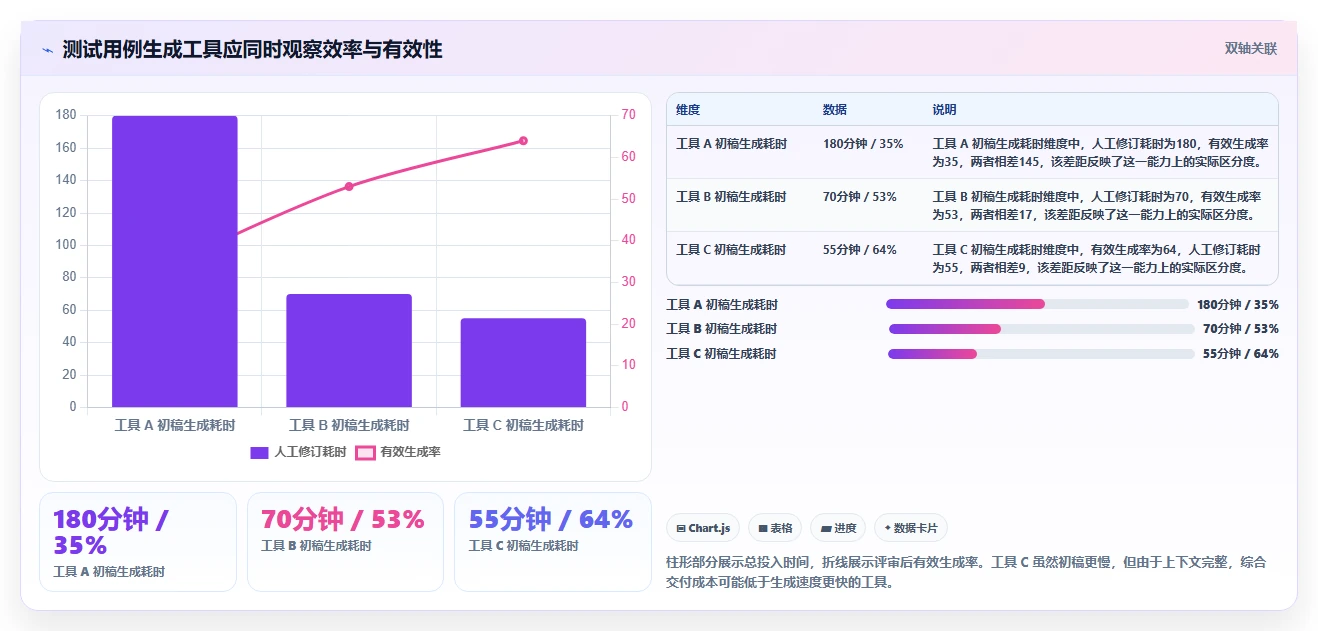The height and width of the screenshot is (631, 1318).
Task: Click the 55分钟 / 64% progress value
Action: (1241, 354)
